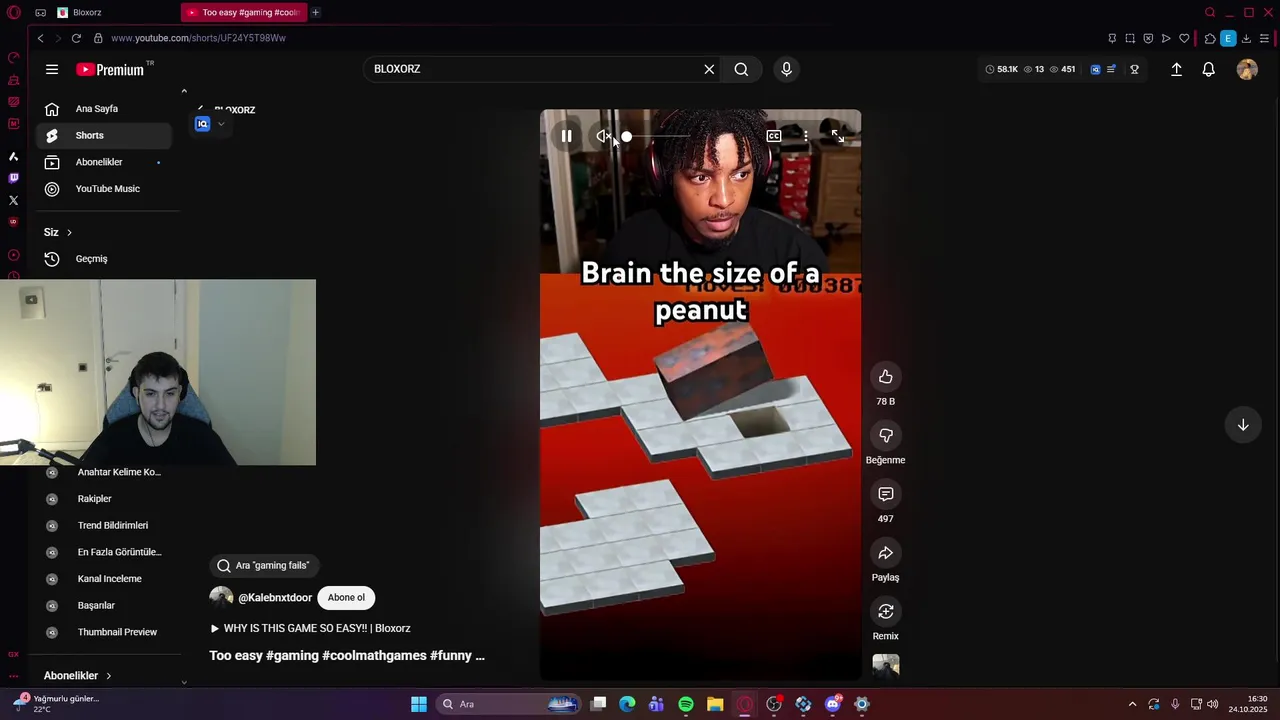Image resolution: width=1280 pixels, height=720 pixels.
Task: Start voice search with the microphone
Action: tap(786, 69)
